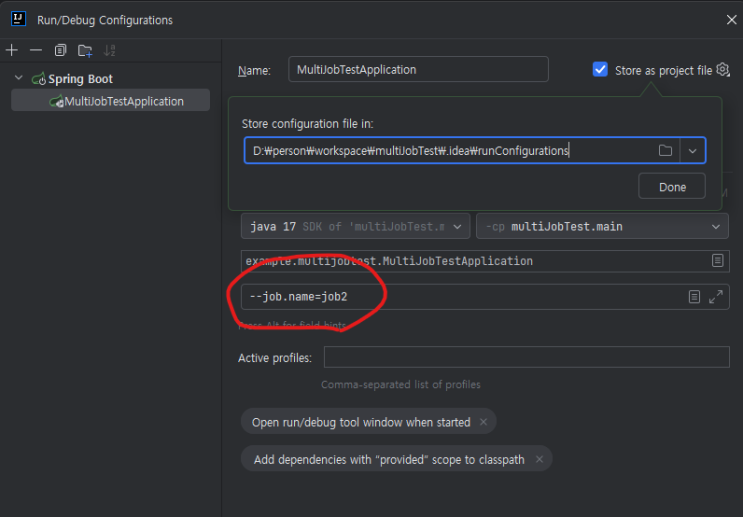Remove the 'Open run/debug tool window' option chip

[484, 422]
